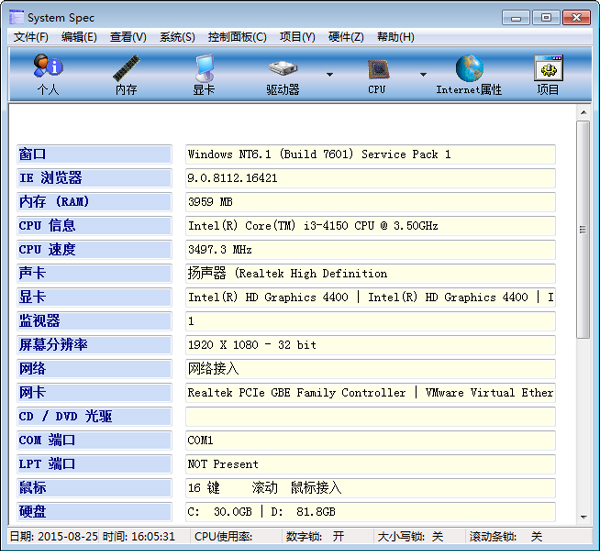This screenshot has width=600, height=551.
Task: Click the Intel HD Graphics 4400 field
Action: [x=370, y=297]
